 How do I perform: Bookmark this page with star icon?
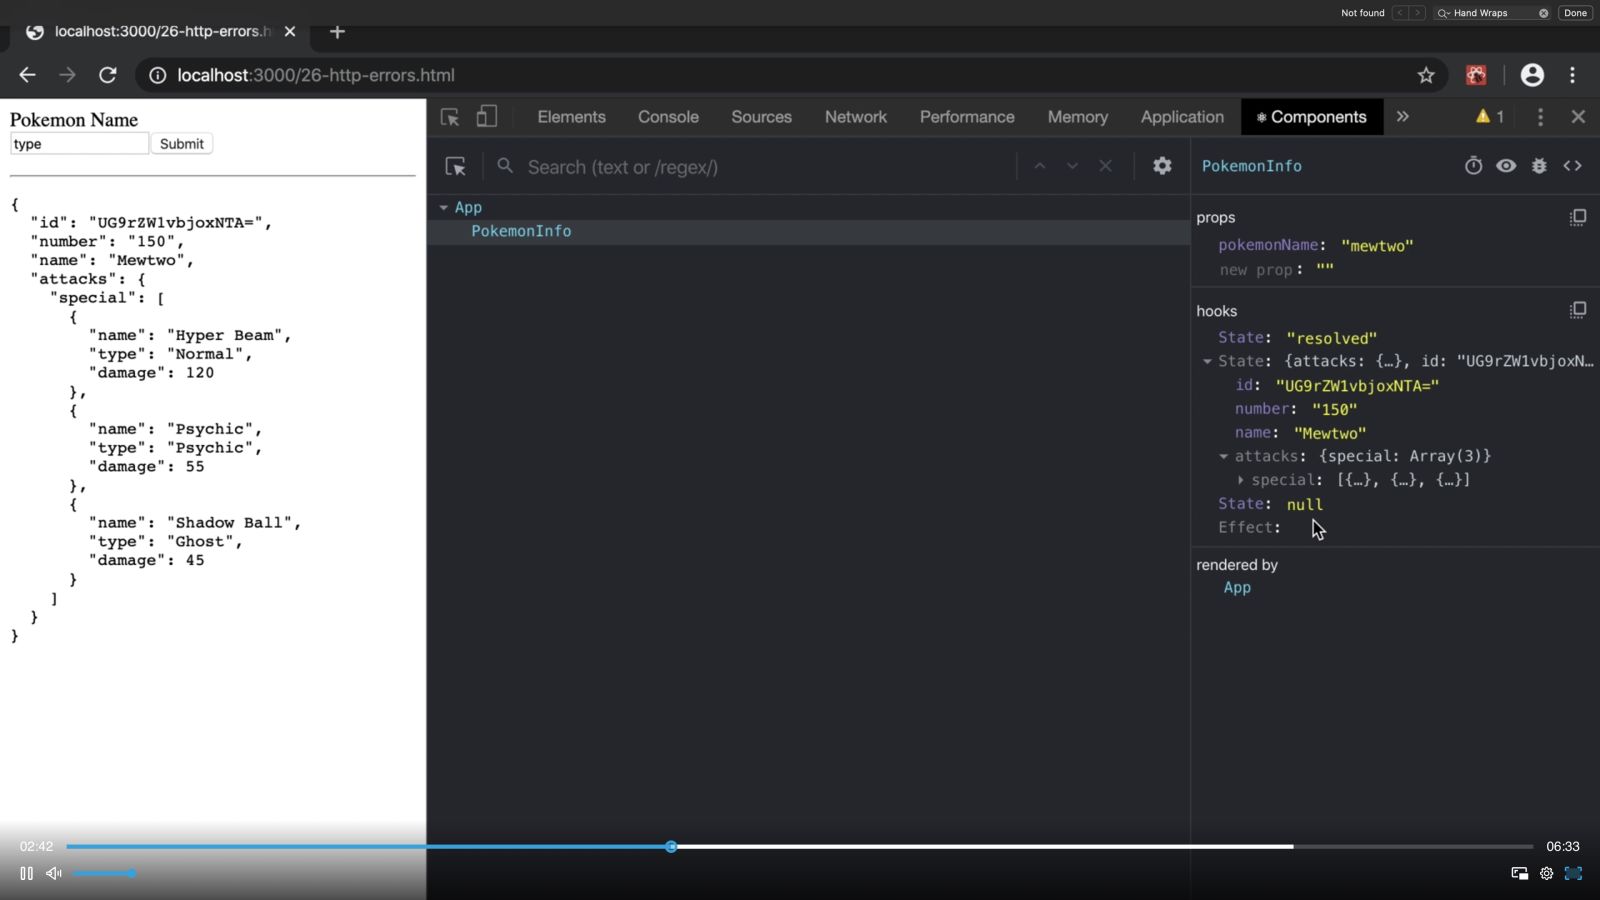pyautogui.click(x=1426, y=75)
